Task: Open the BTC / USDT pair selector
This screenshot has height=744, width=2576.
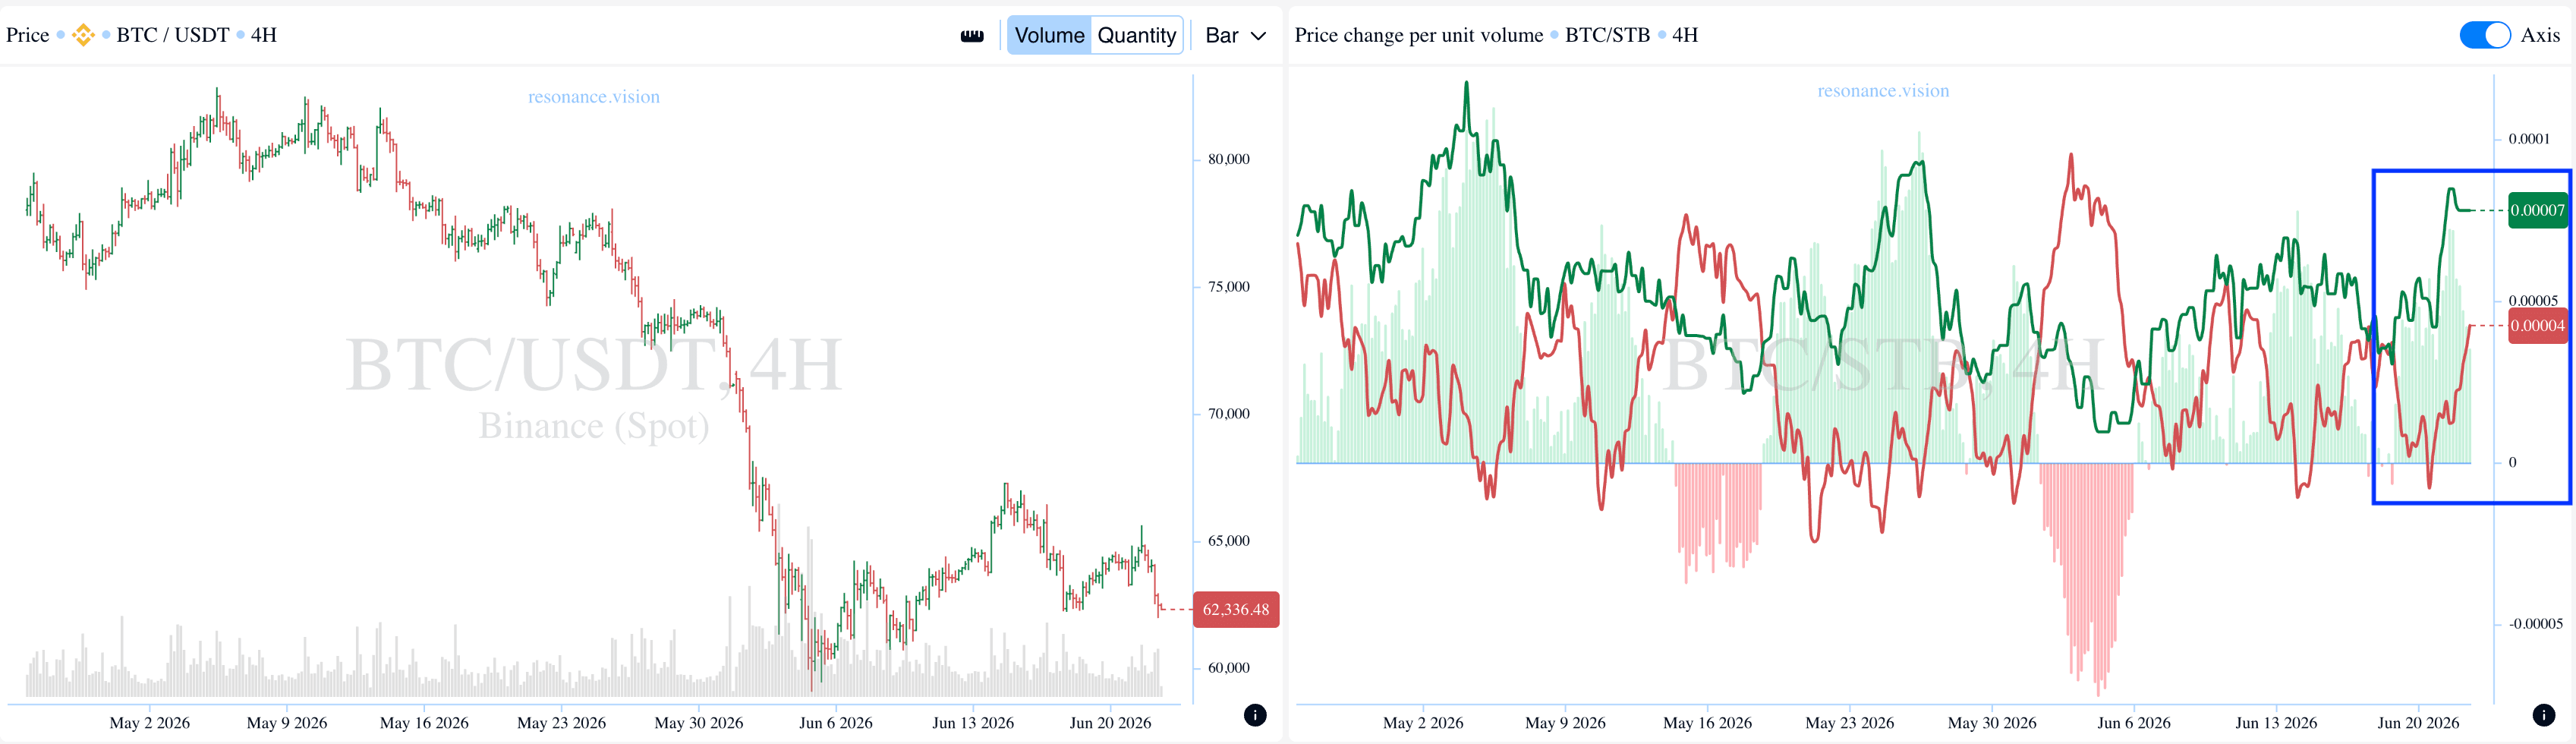Action: tap(173, 35)
